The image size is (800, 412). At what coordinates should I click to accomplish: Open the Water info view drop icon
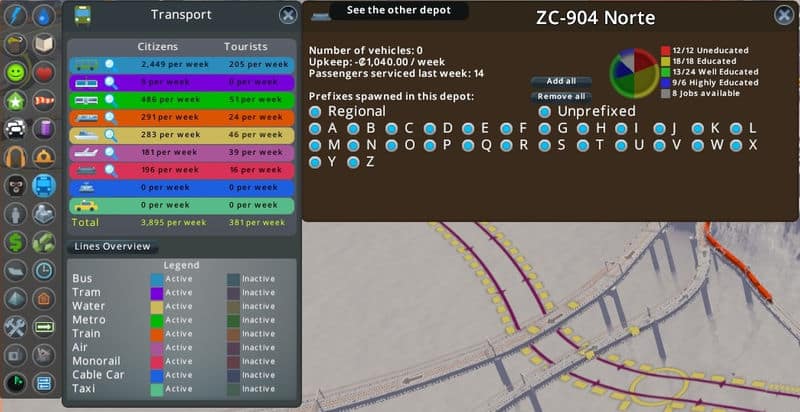click(43, 15)
